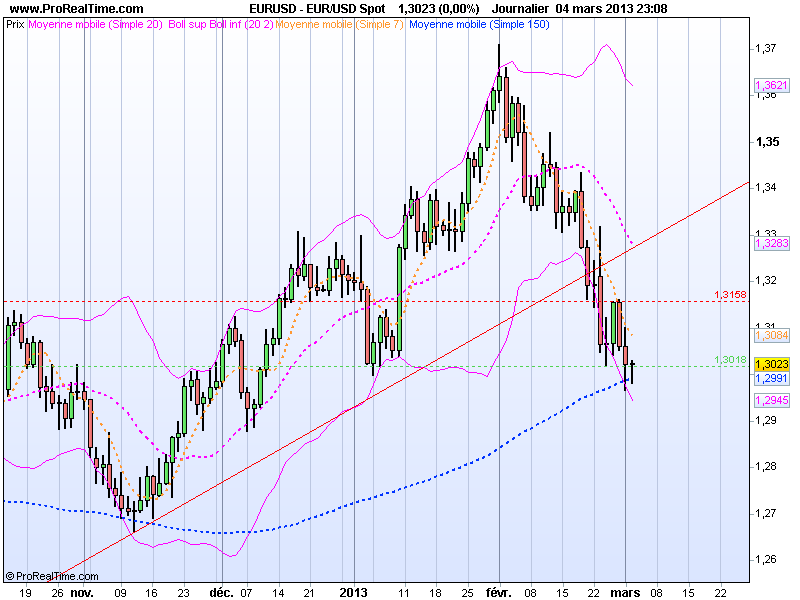This screenshot has width=800, height=600.
Task: Click the bold 1,35 price axis label
Action: point(767,141)
